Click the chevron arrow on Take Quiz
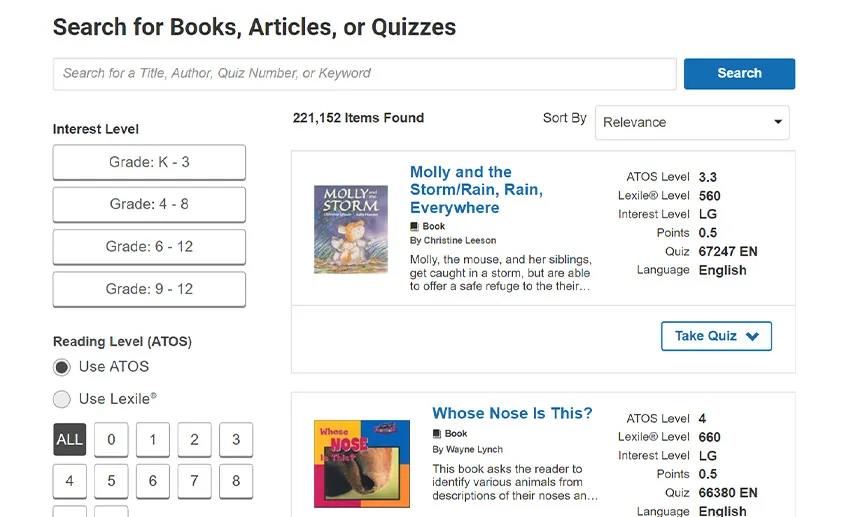This screenshot has height=517, width=843. (752, 337)
